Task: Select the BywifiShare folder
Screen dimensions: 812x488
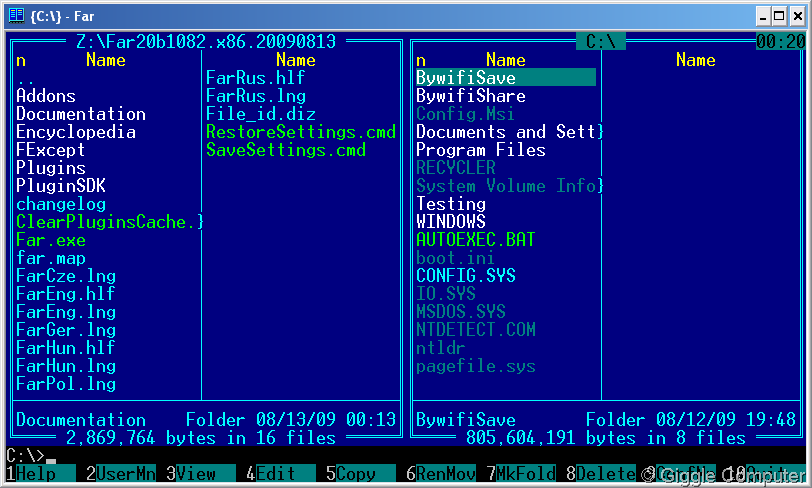Action: pos(471,96)
